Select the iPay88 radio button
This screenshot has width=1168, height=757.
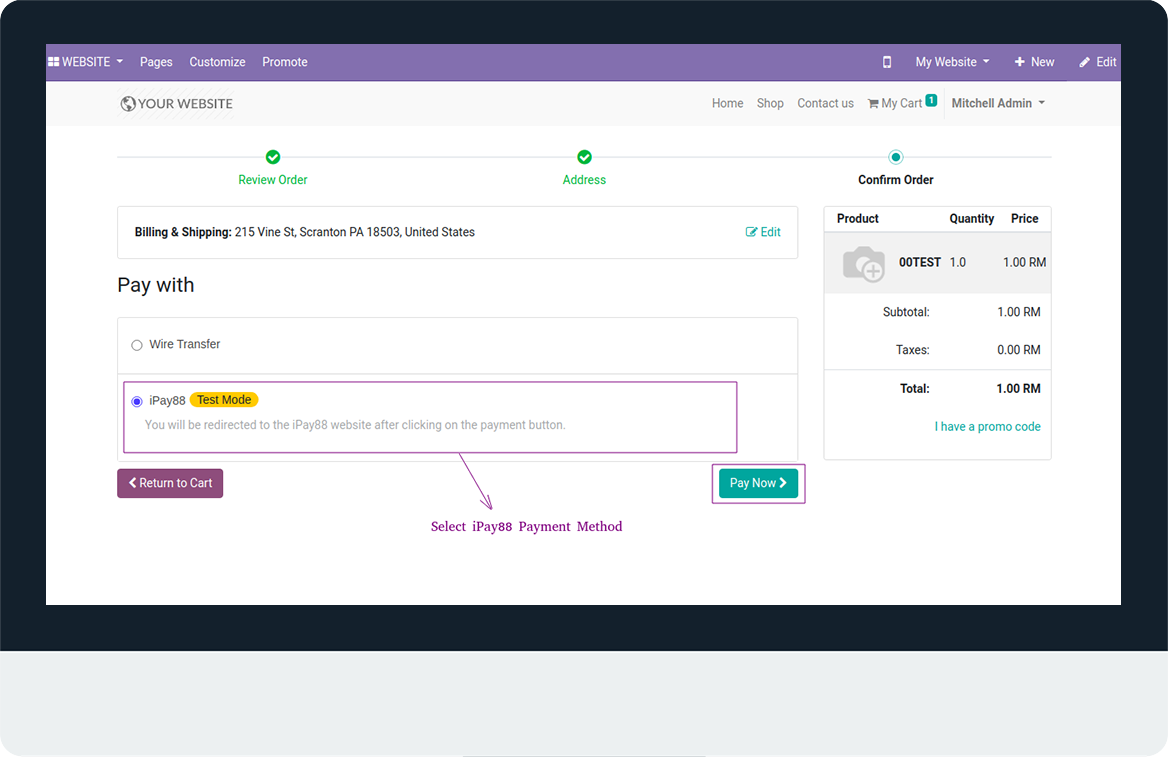[137, 402]
